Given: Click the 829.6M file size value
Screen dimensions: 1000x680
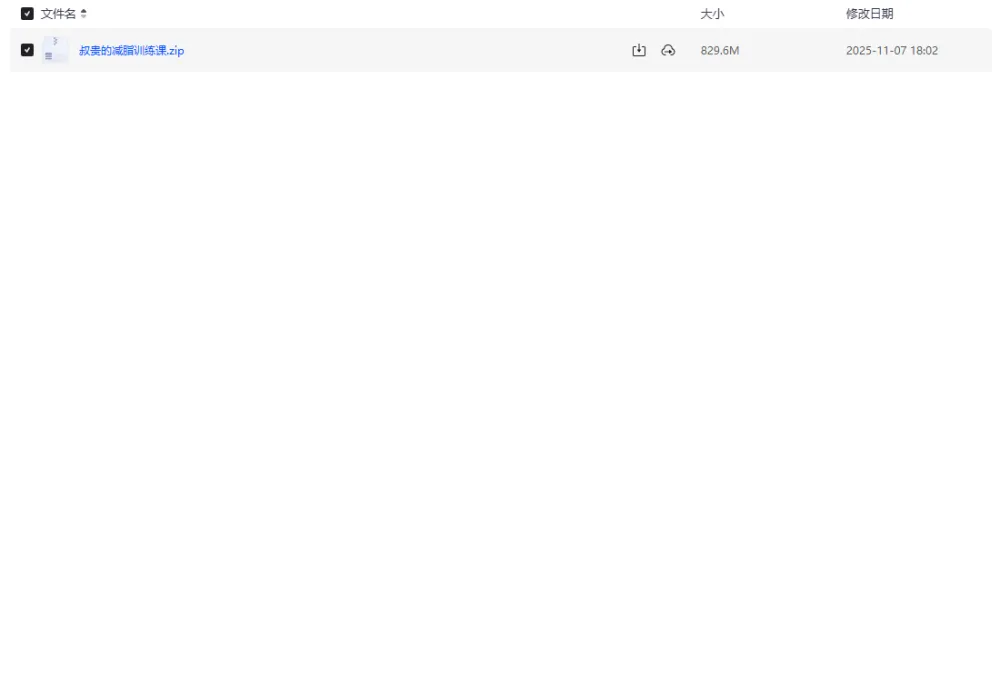Looking at the screenshot, I should tap(719, 51).
